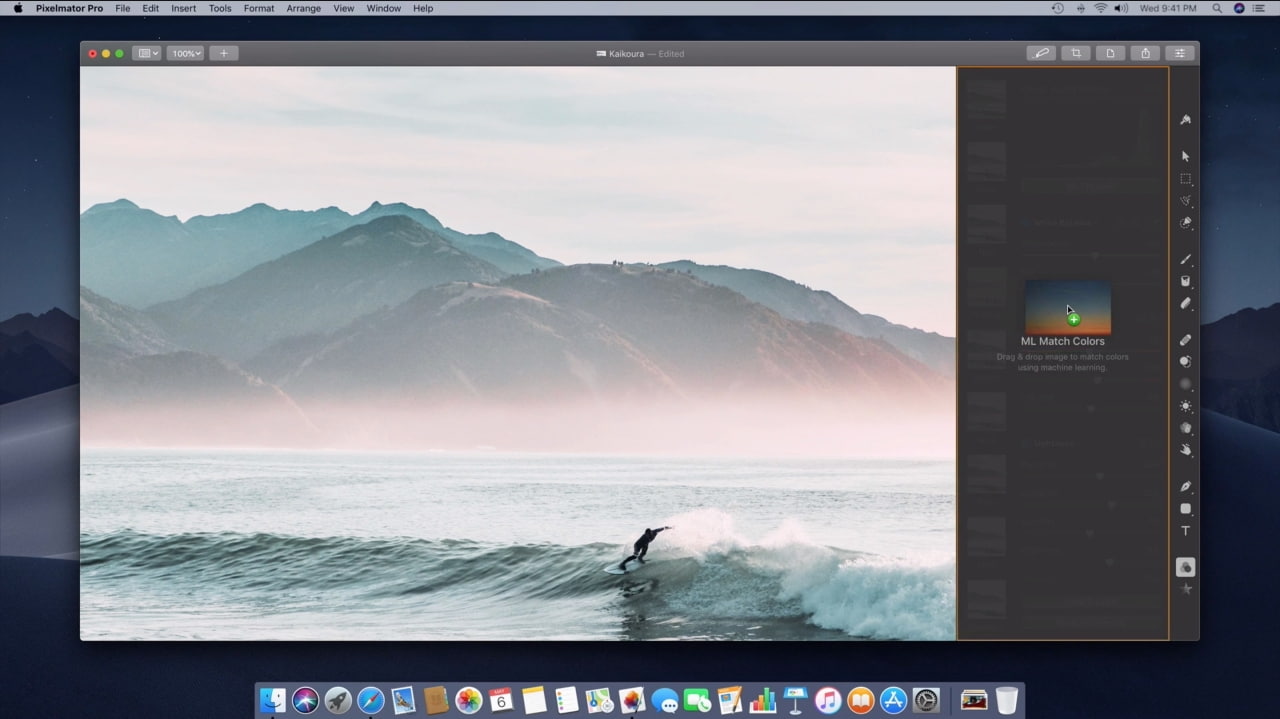Select the Arrange tool arrow

tap(1185, 156)
